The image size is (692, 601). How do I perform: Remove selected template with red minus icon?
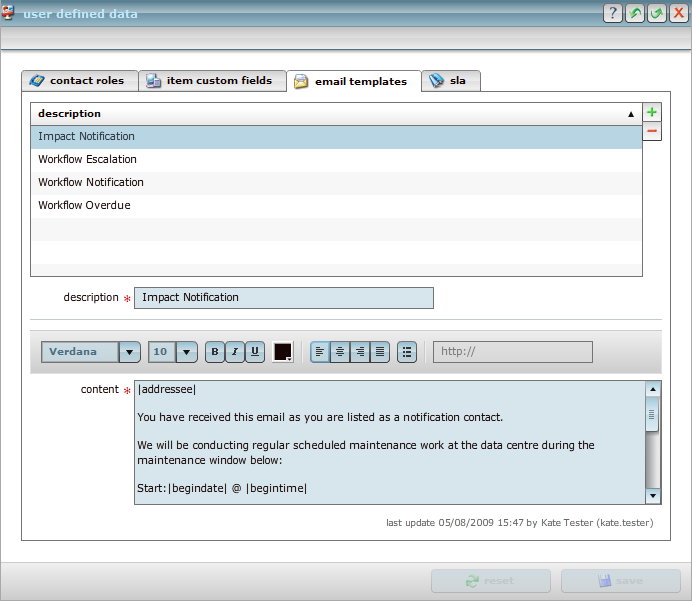652,131
